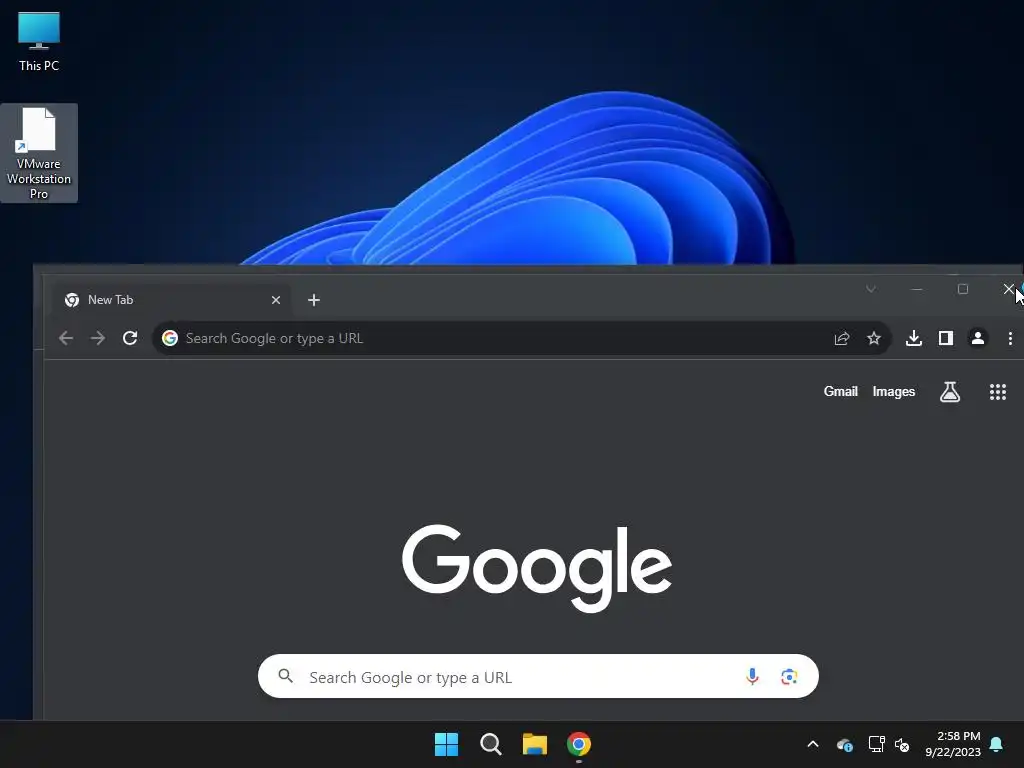The image size is (1024, 768).
Task: Select VMware Workstation Pro desktop shortcut
Action: [39, 153]
